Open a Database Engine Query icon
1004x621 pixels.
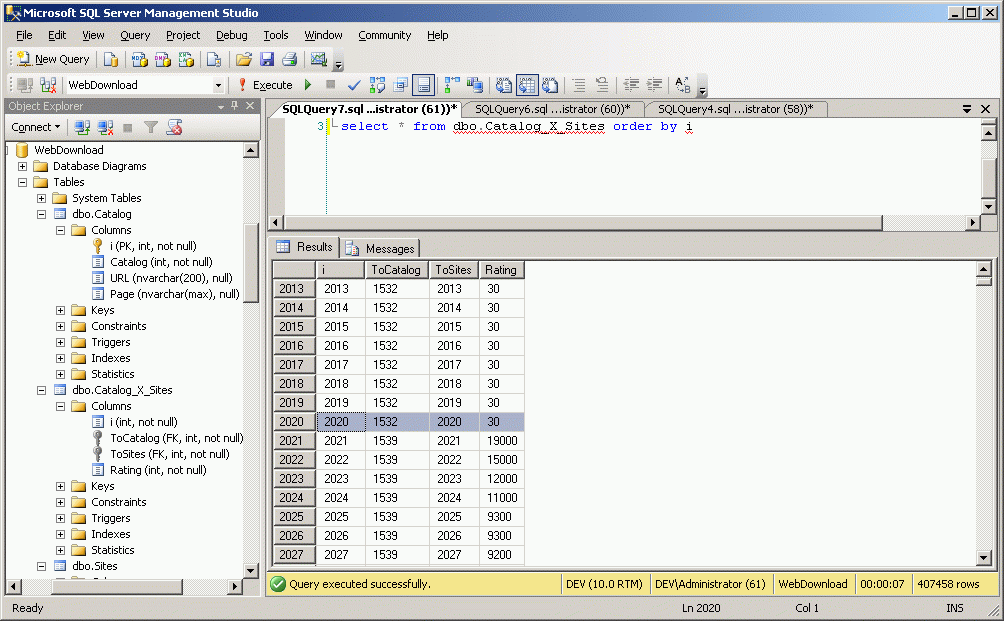pos(111,60)
